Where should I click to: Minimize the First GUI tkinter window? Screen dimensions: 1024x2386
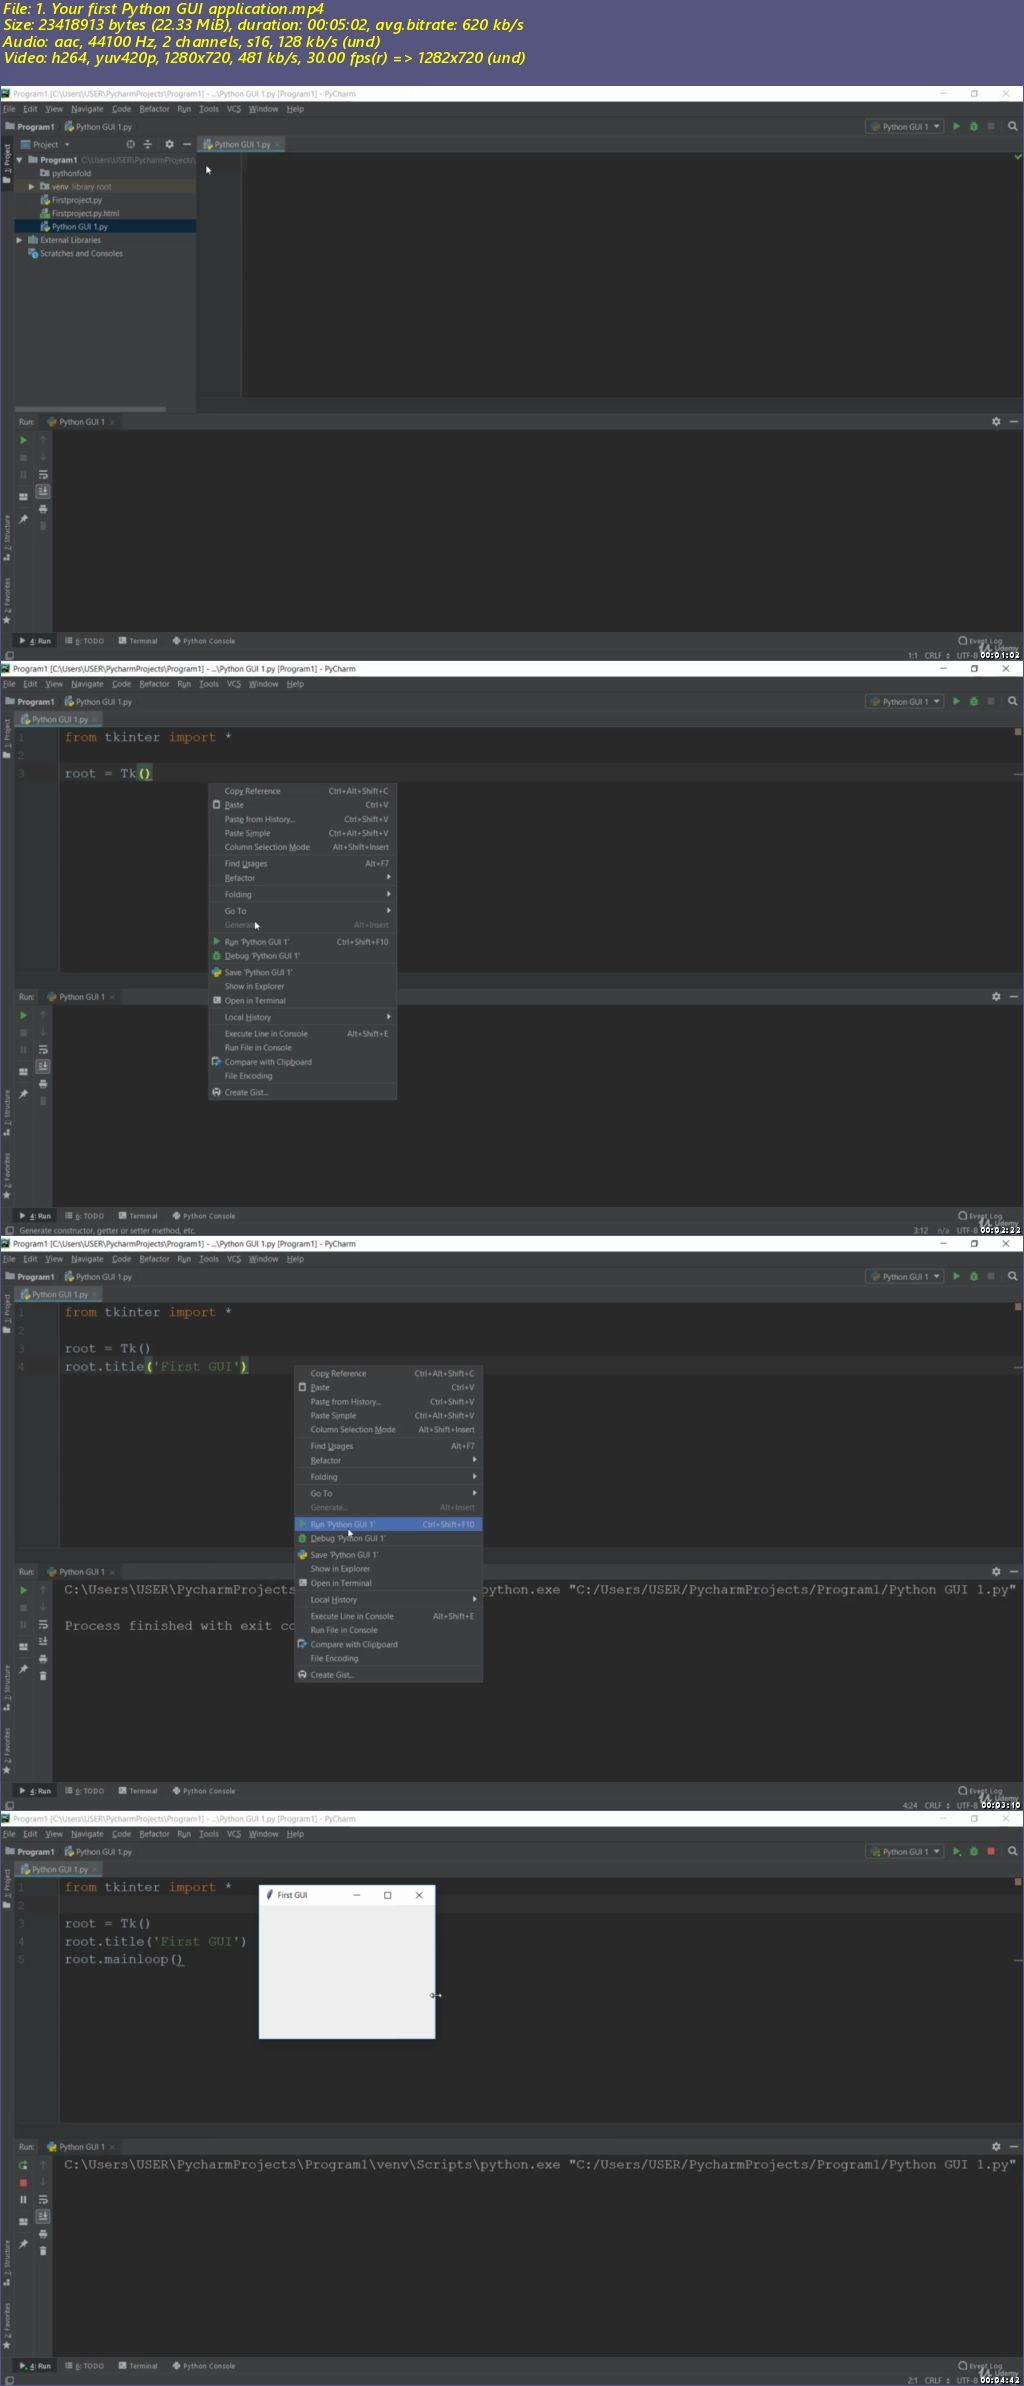[x=357, y=1895]
